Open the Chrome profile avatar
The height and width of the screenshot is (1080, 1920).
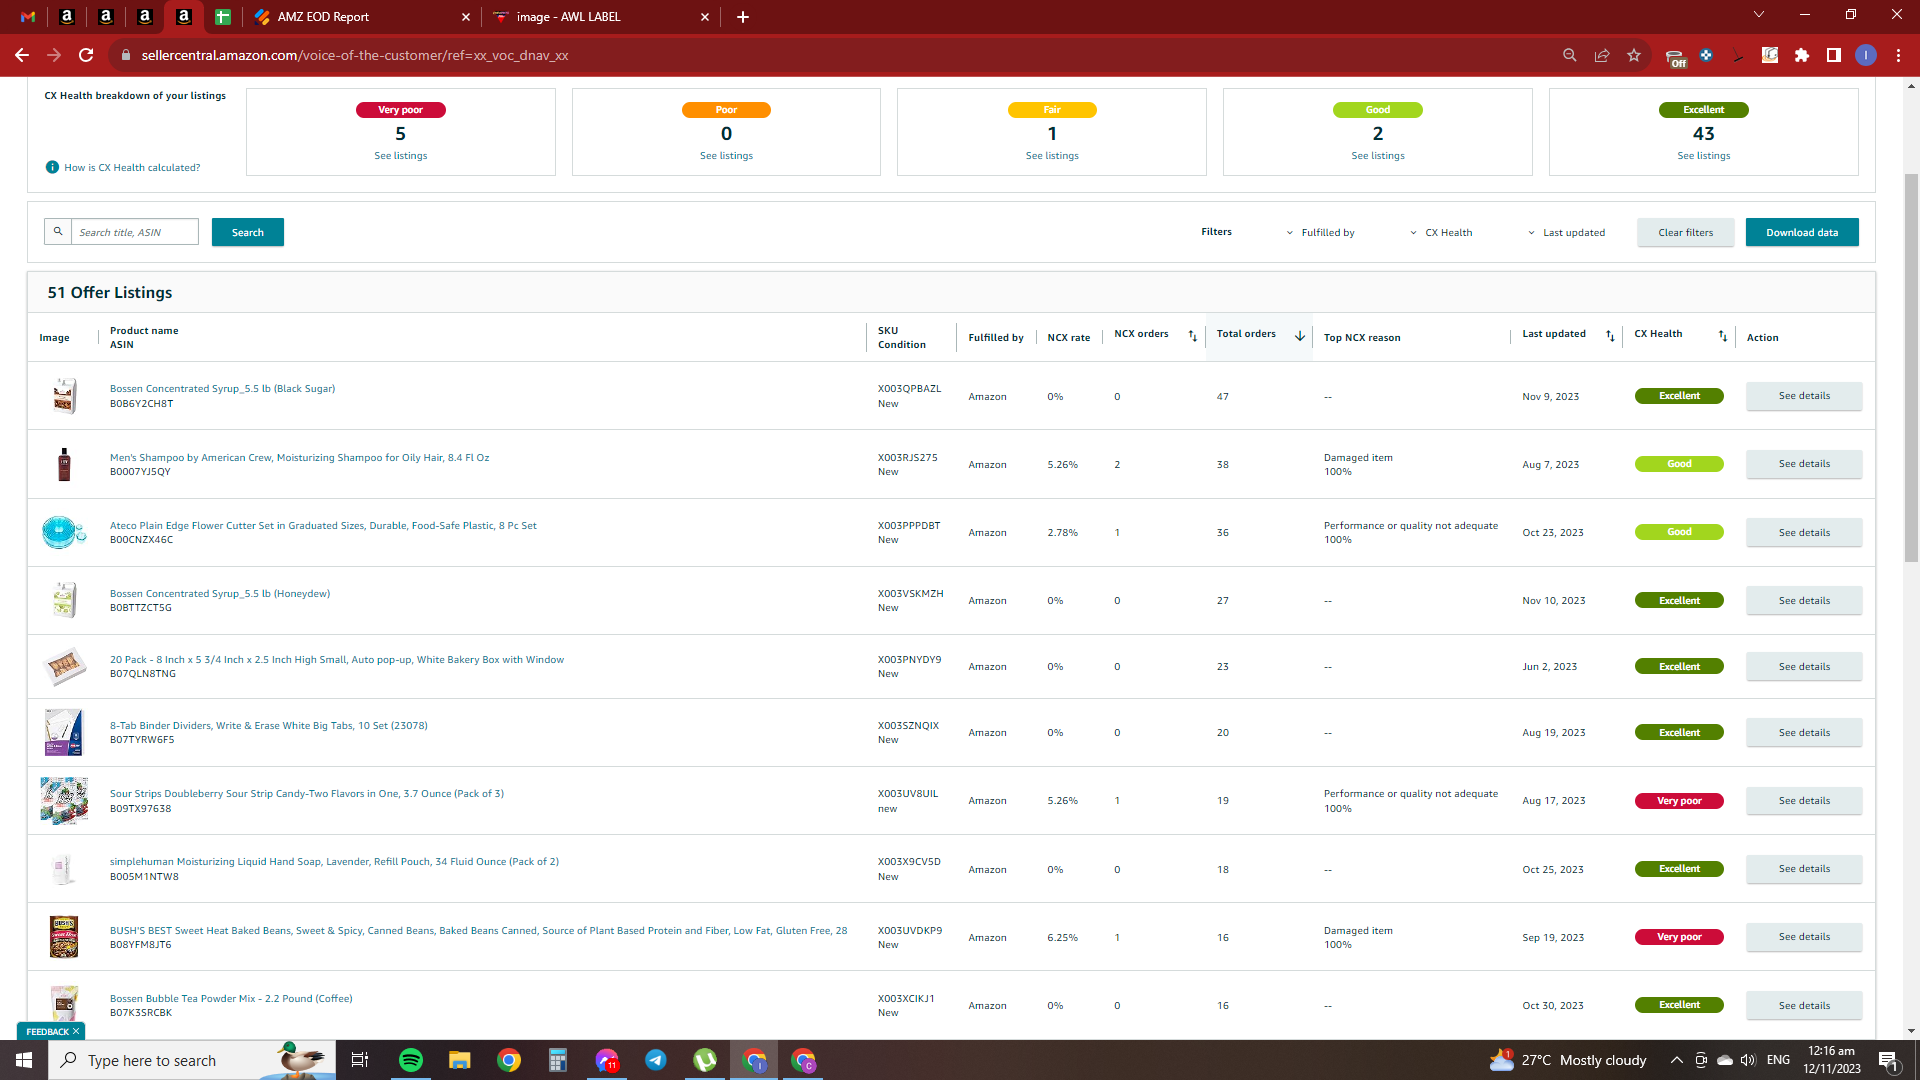tap(1866, 55)
